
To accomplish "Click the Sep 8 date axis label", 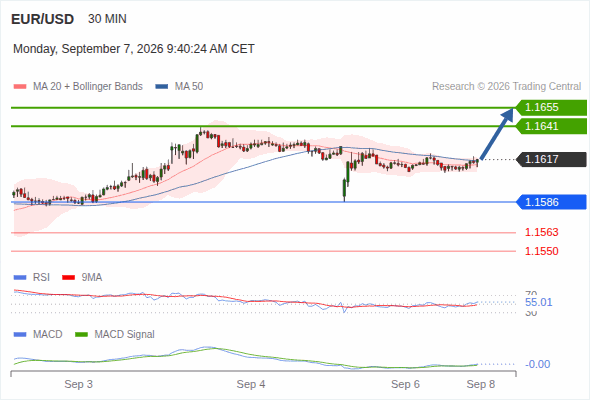I will pyautogui.click(x=481, y=384).
